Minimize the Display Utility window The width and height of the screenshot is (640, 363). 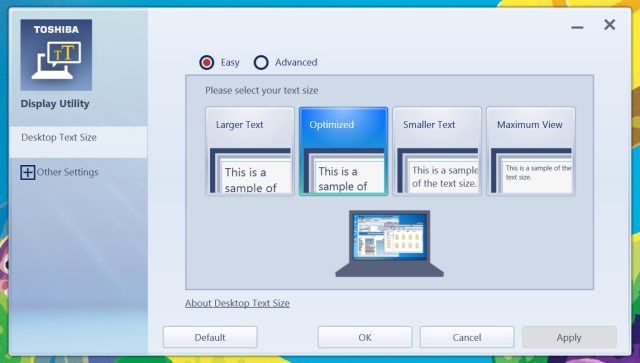pos(577,27)
